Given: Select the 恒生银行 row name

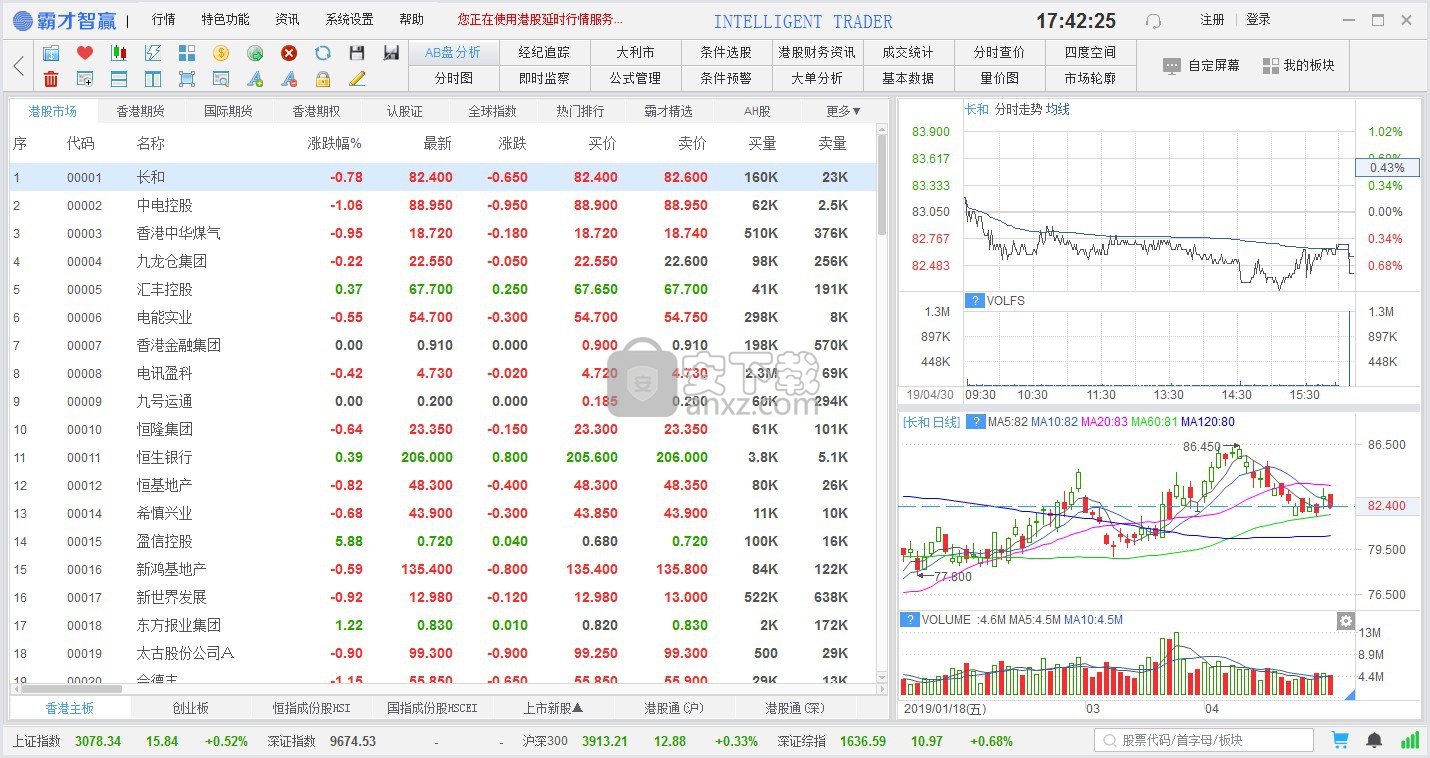Looking at the screenshot, I should [165, 457].
